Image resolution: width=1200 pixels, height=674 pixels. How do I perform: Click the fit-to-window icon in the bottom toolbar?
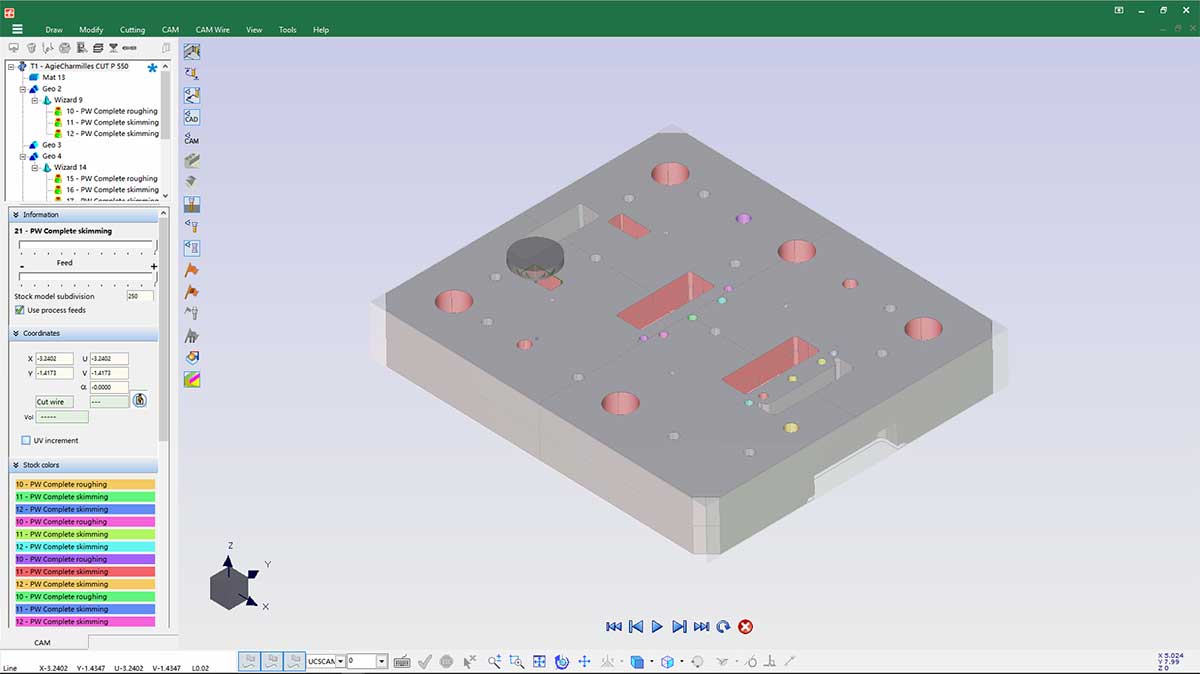[539, 661]
